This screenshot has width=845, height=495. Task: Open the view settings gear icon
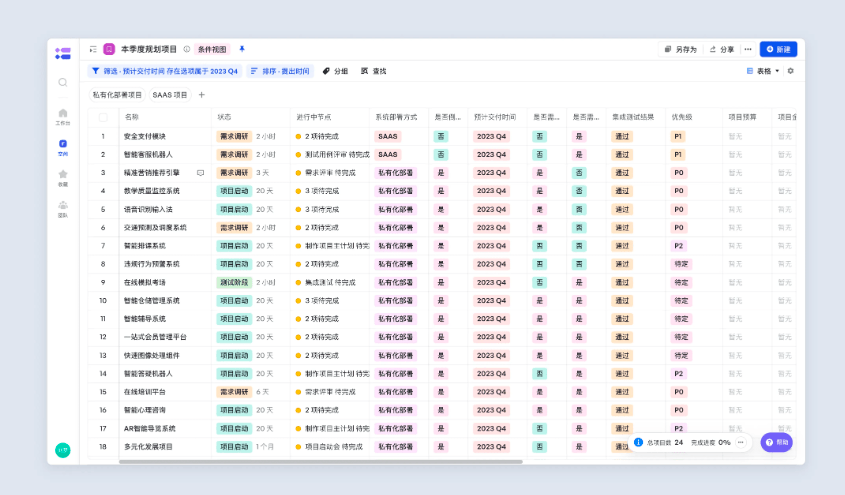tap(791, 71)
